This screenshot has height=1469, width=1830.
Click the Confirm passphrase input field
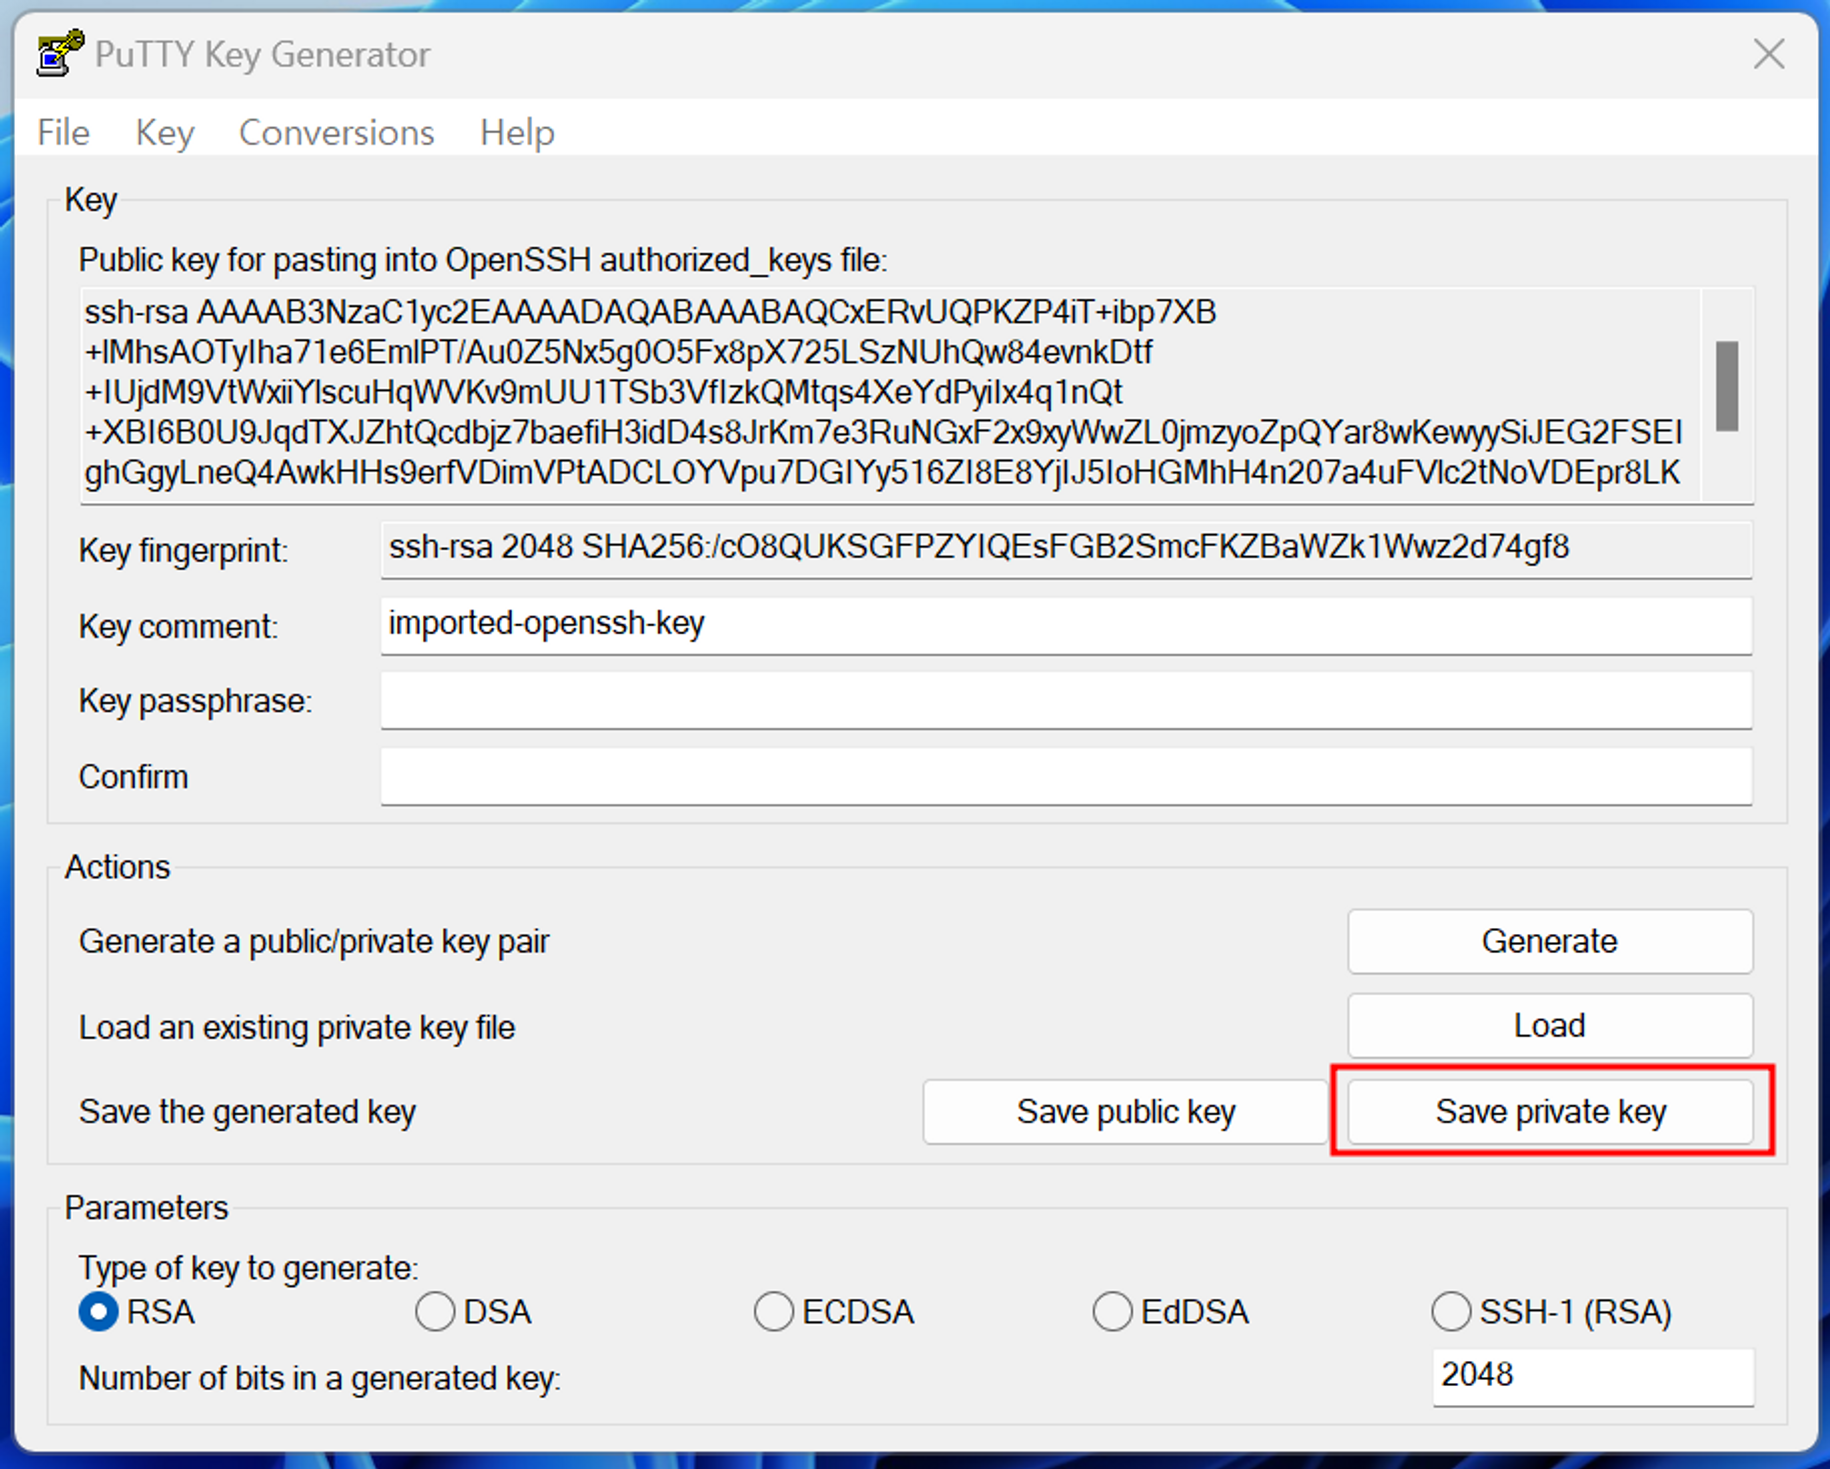pos(1066,776)
